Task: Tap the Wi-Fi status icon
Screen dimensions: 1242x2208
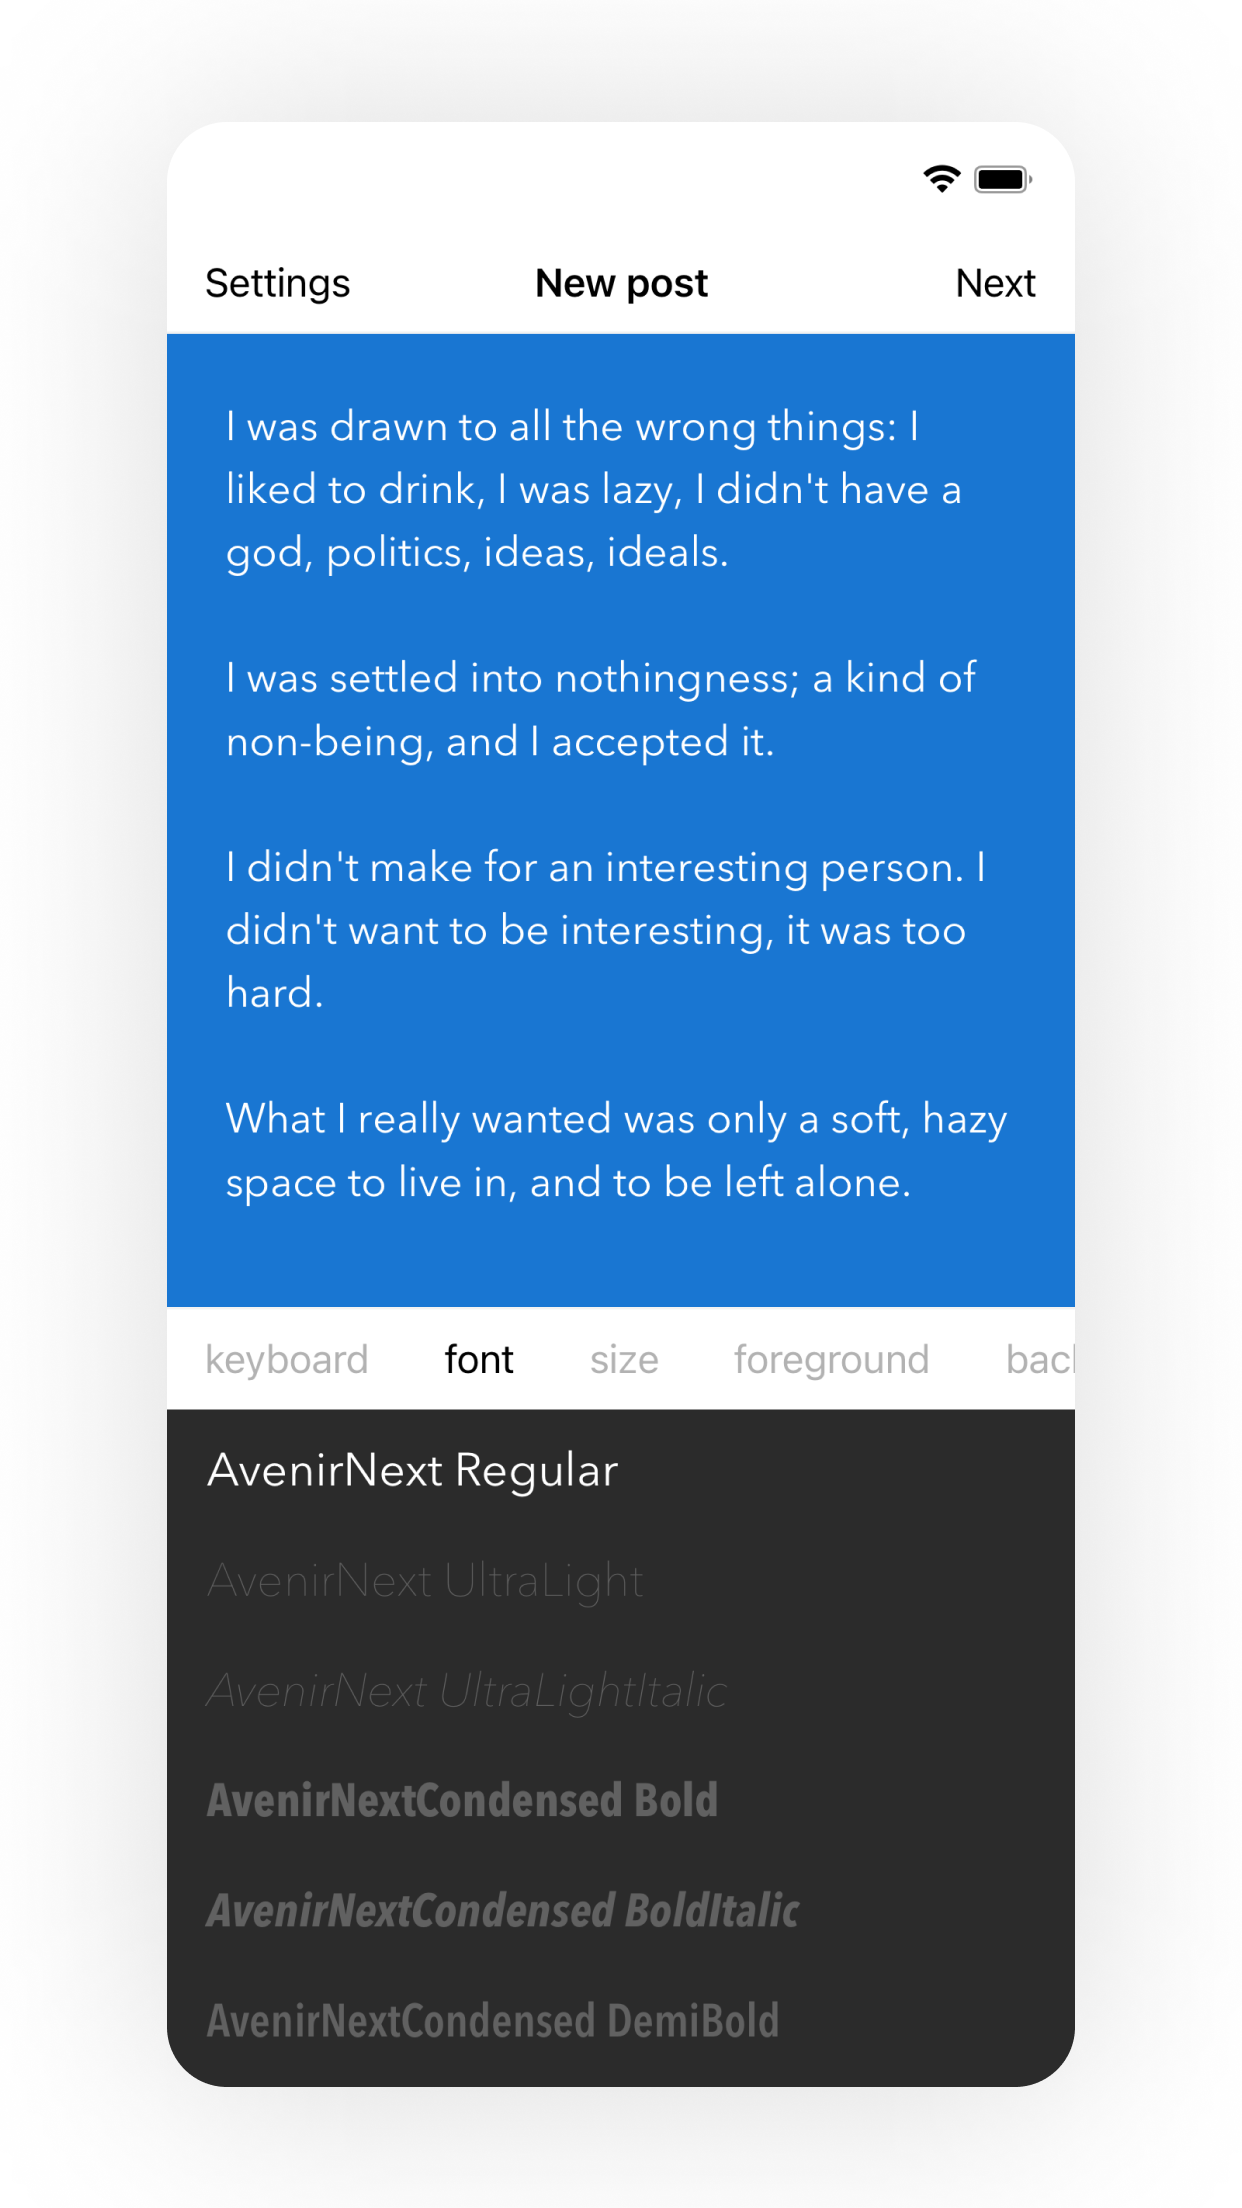Action: point(941,179)
